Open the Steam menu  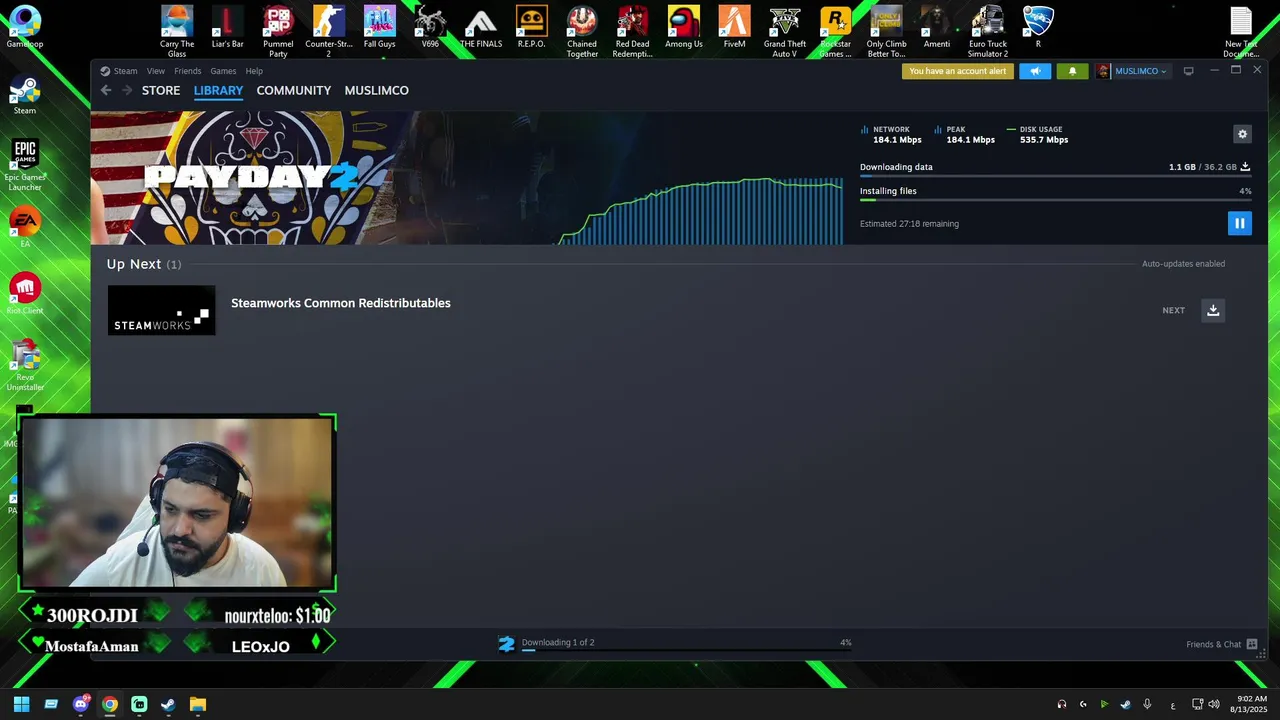[x=125, y=71]
